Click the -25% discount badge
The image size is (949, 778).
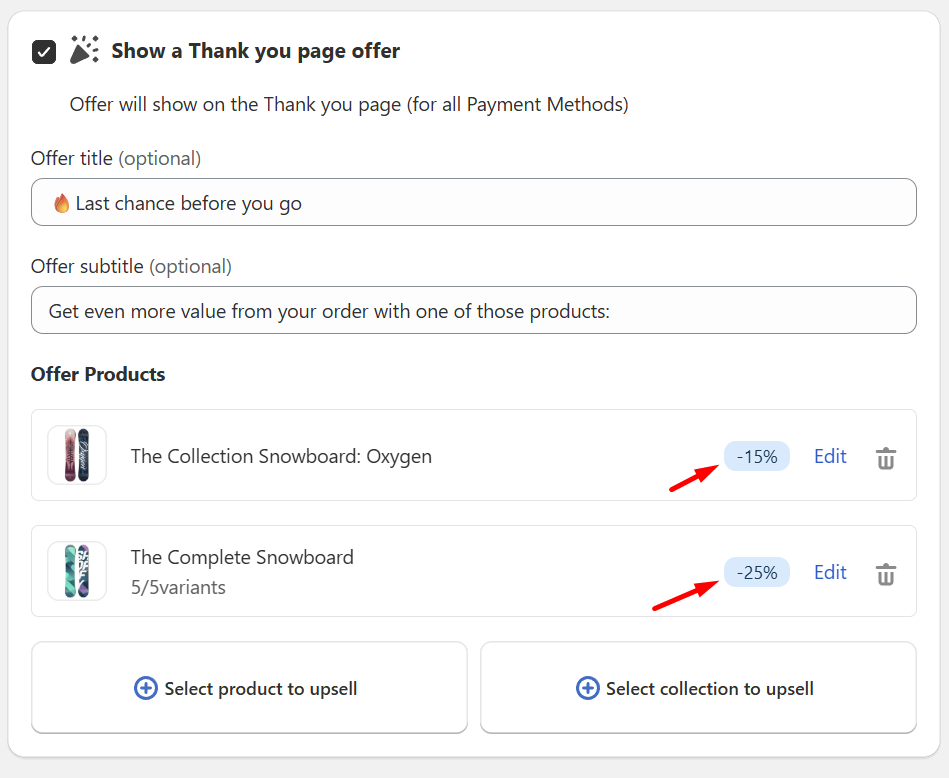coord(757,572)
